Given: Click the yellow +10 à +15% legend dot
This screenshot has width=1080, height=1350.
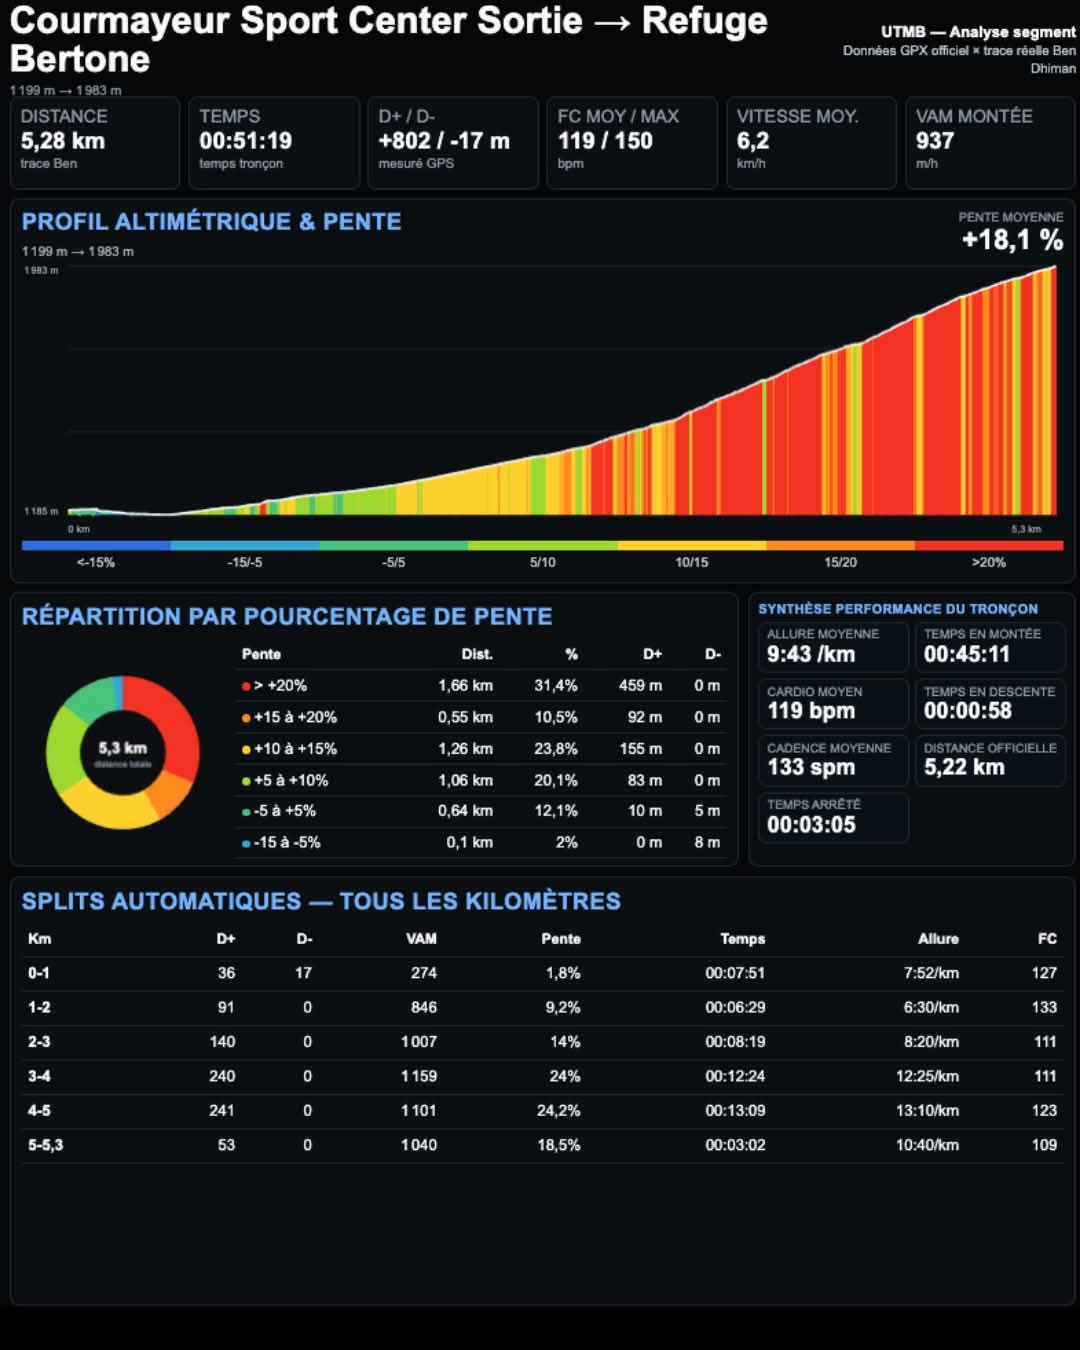Looking at the screenshot, I should point(246,749).
